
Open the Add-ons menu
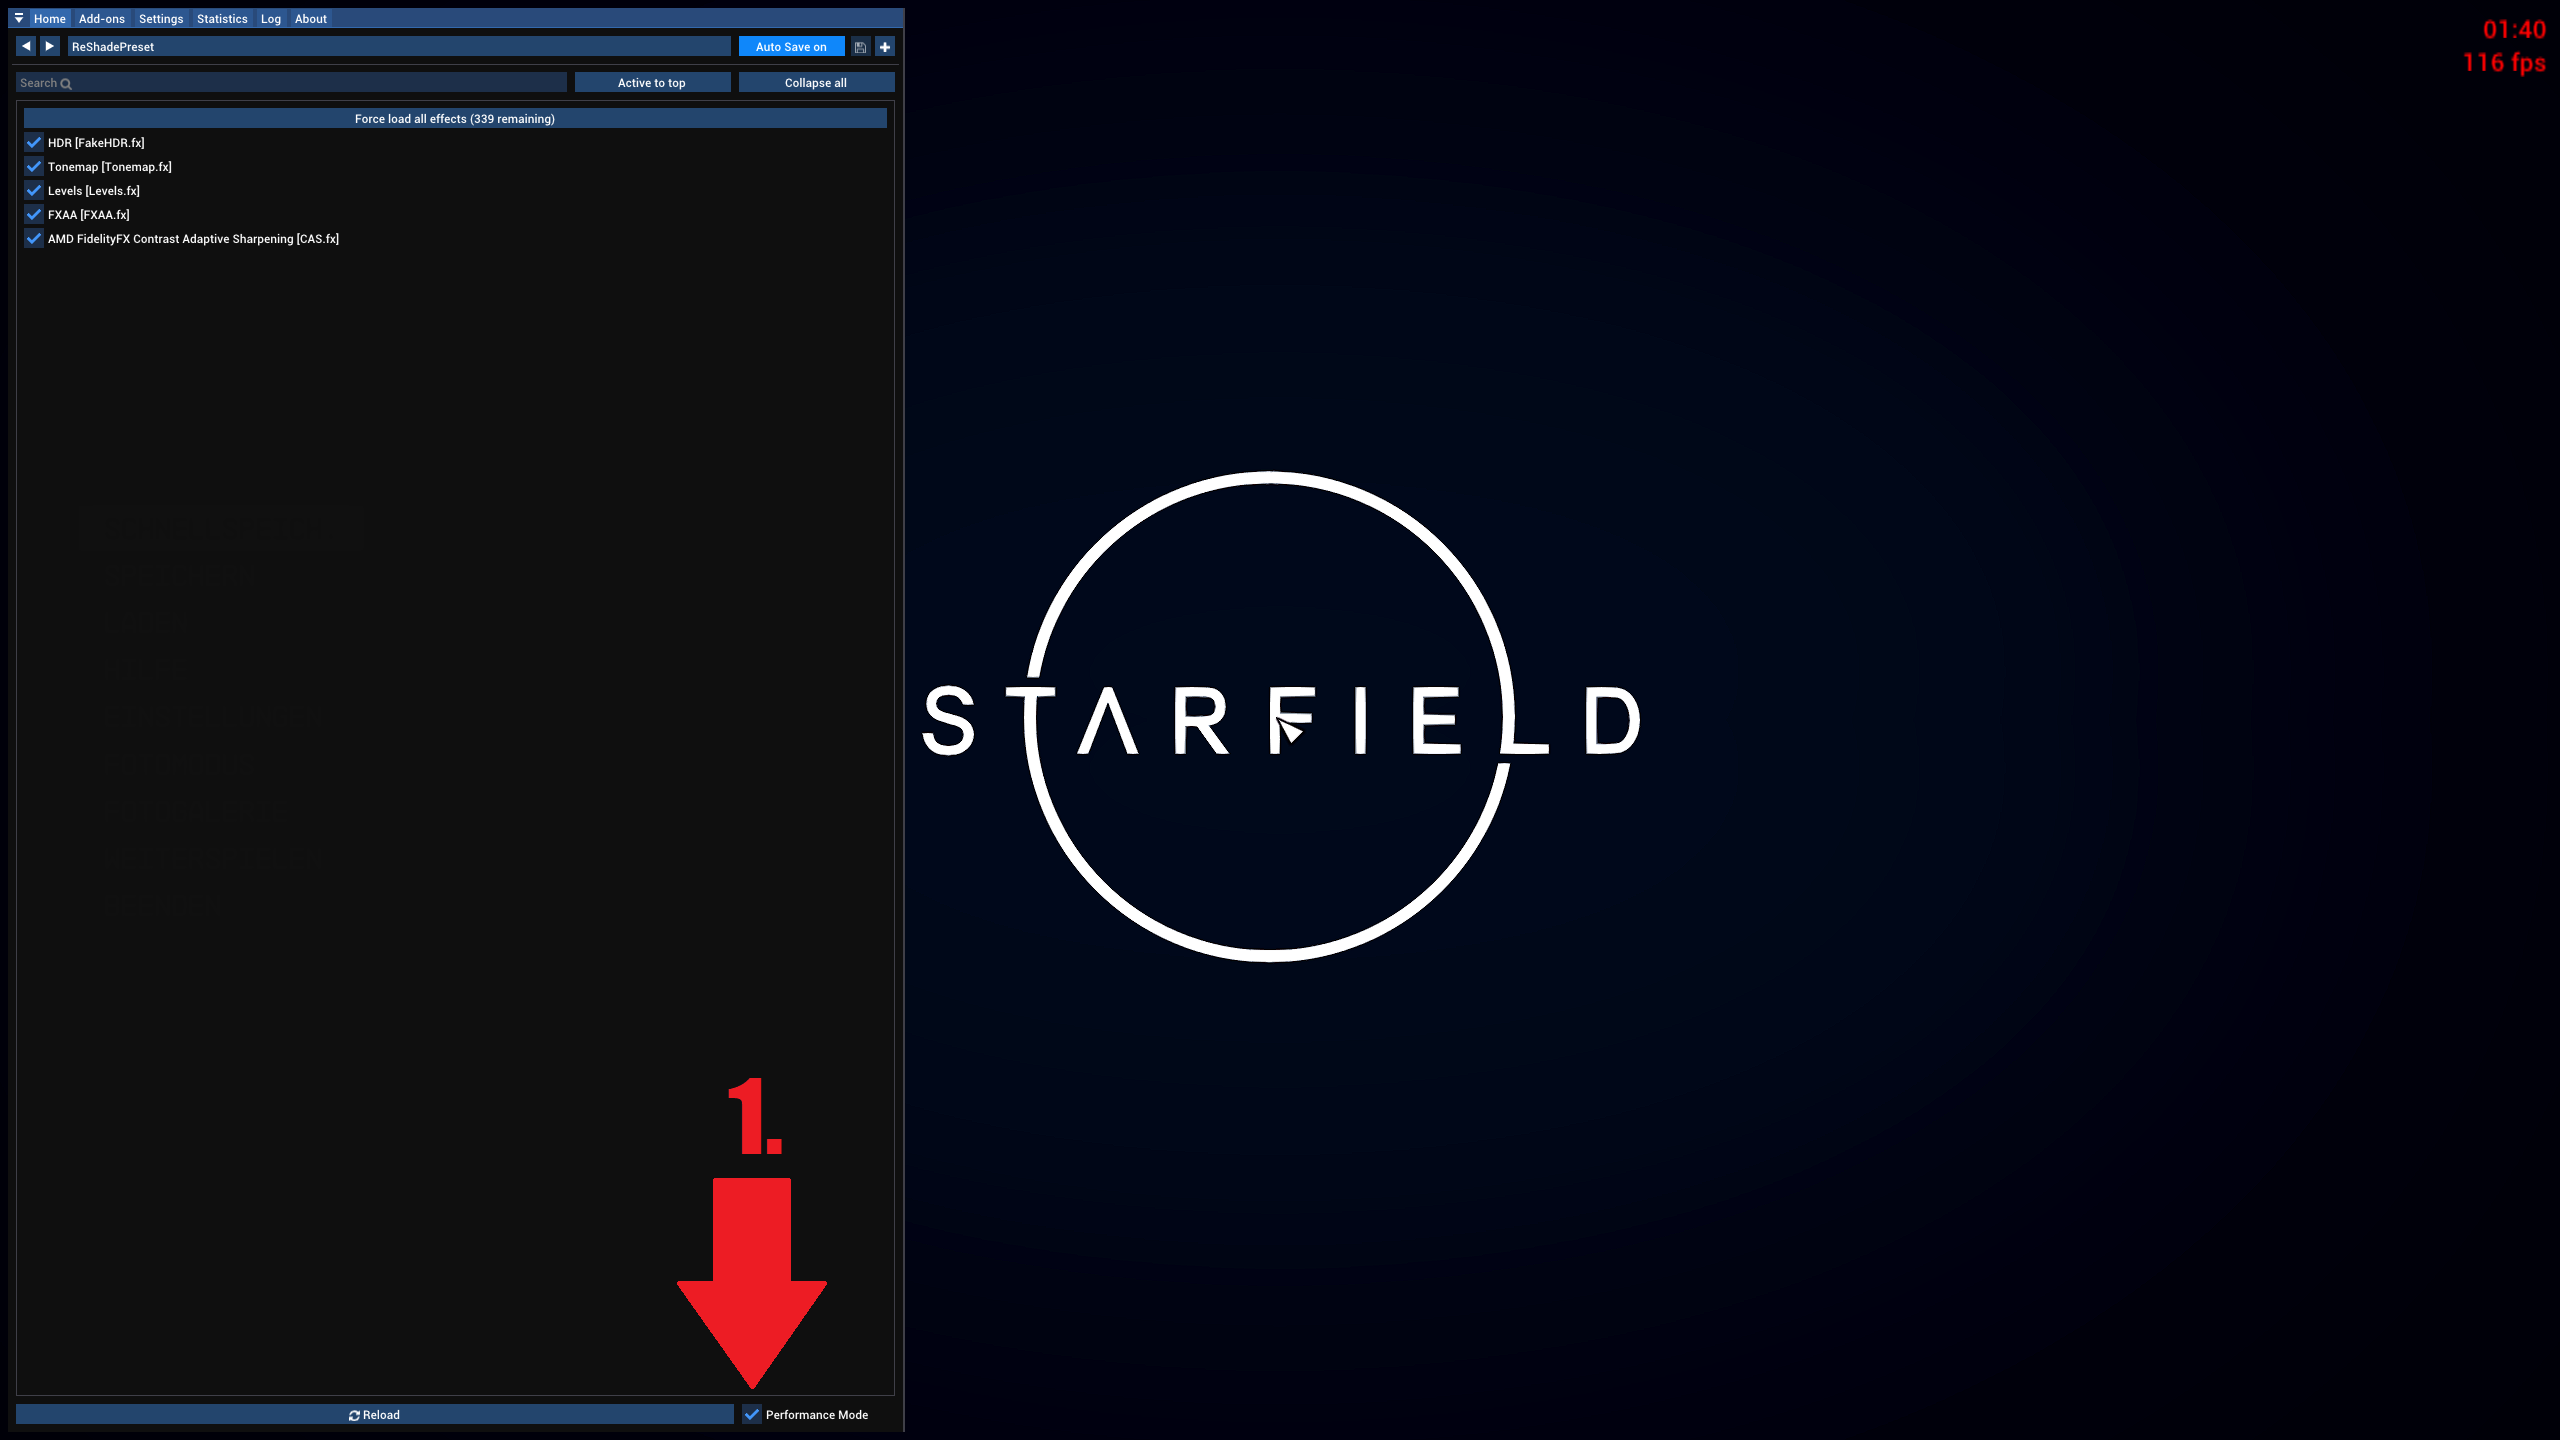tap(100, 18)
